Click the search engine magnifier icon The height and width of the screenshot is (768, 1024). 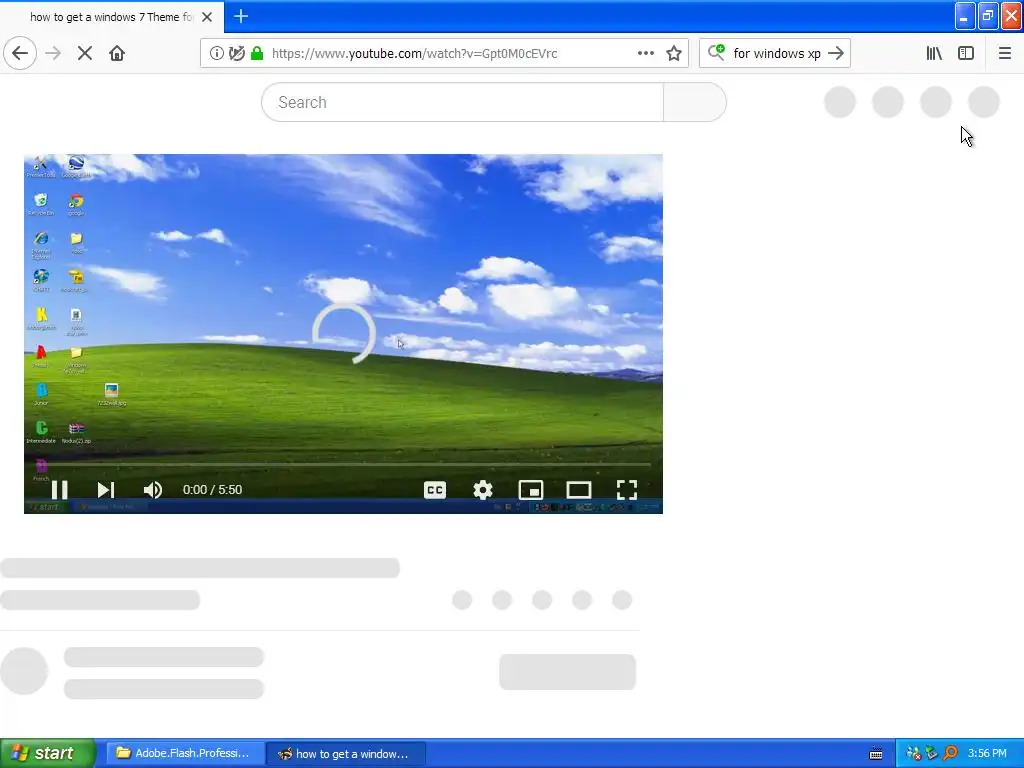716,52
